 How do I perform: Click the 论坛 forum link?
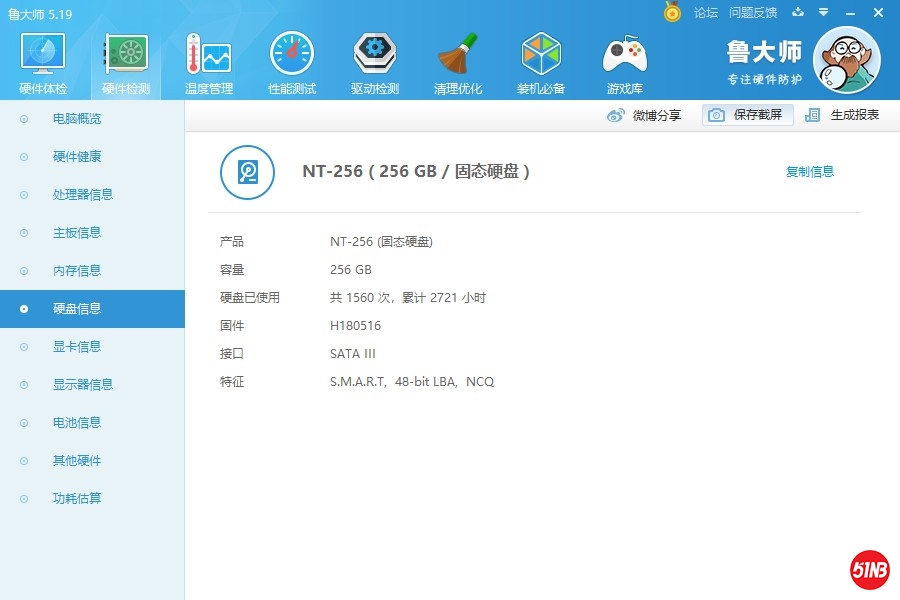[706, 13]
